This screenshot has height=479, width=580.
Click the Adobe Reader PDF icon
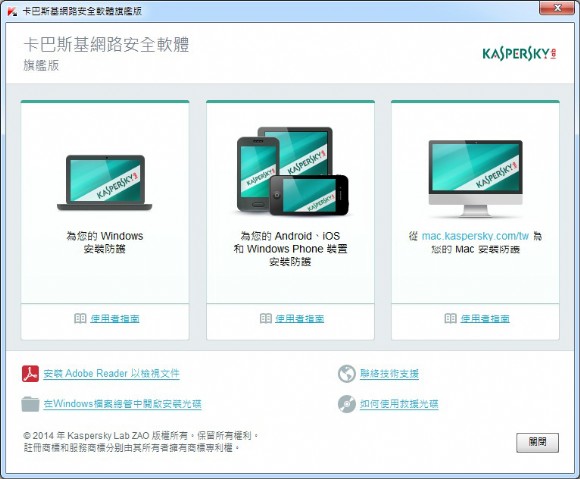pyautogui.click(x=30, y=374)
